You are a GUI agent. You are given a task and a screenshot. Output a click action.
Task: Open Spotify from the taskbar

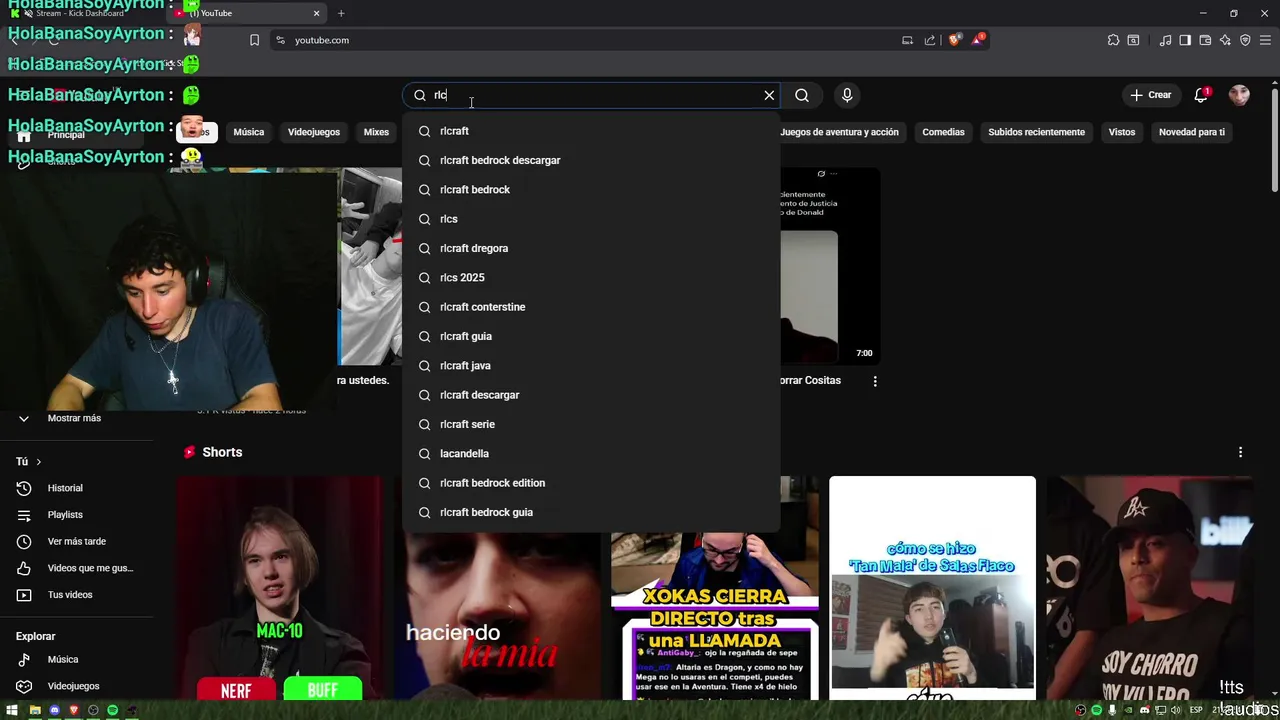[x=112, y=710]
